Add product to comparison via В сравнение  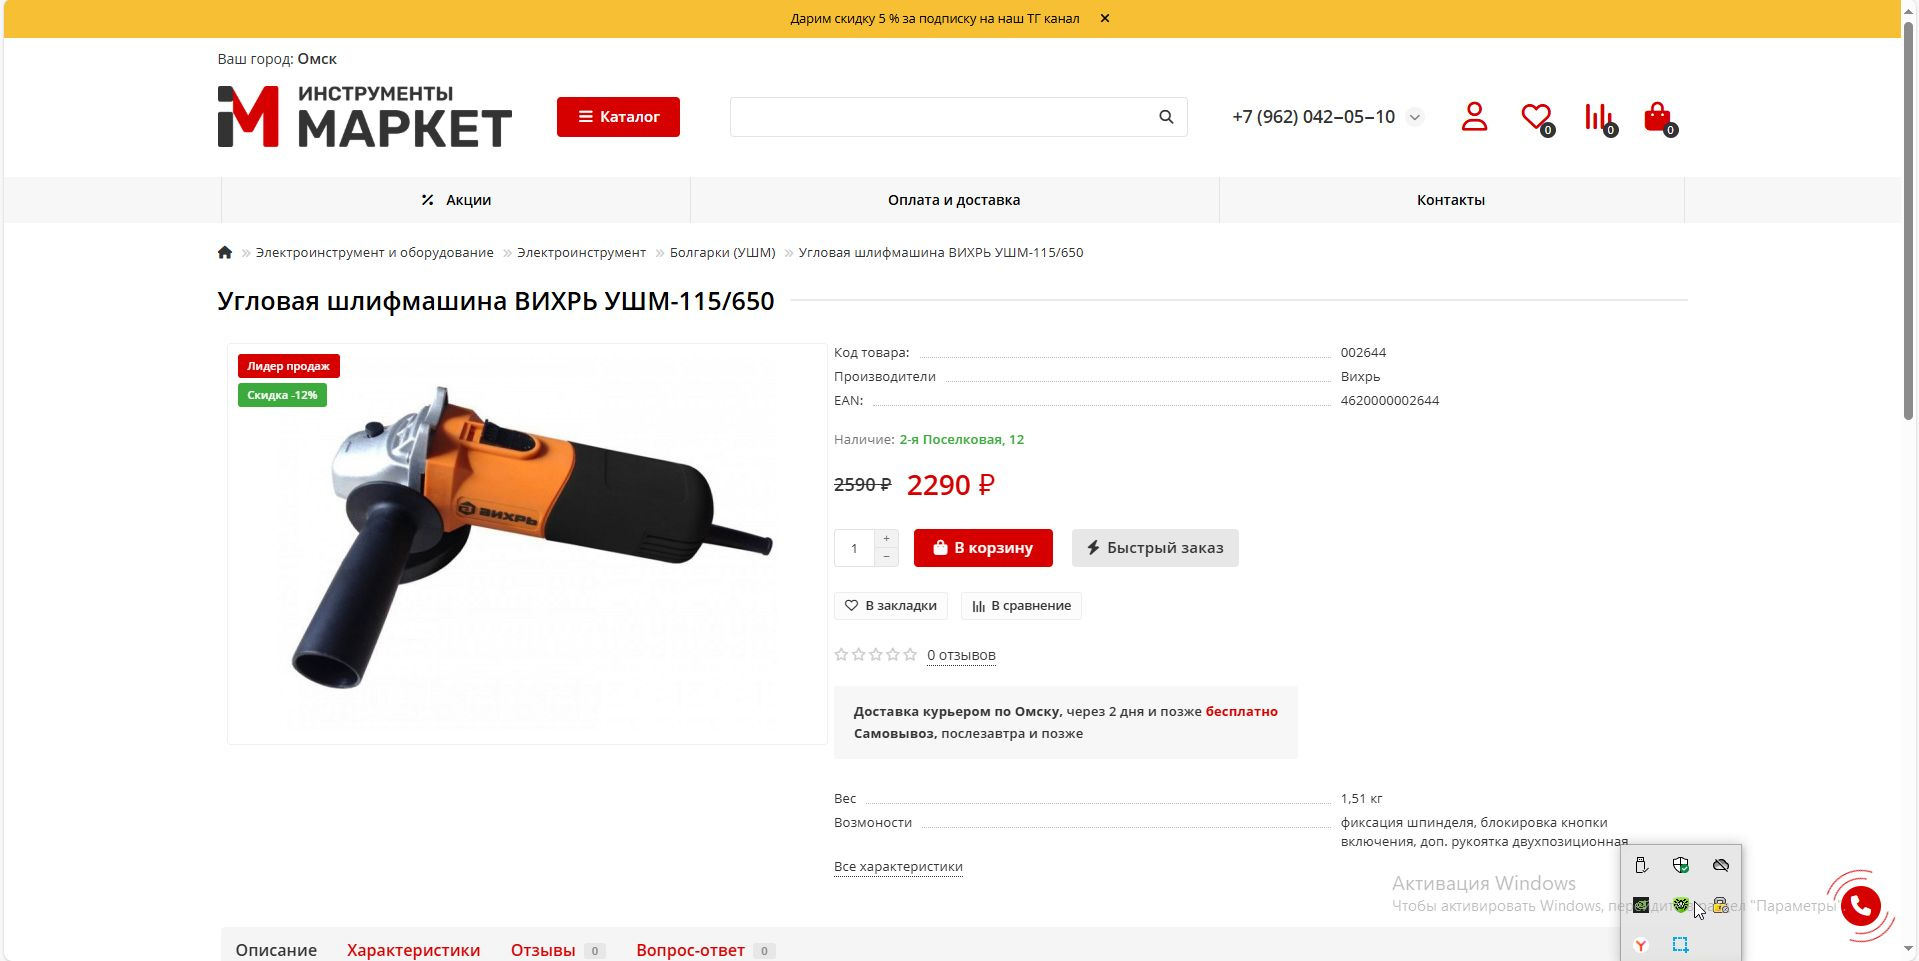1021,606
